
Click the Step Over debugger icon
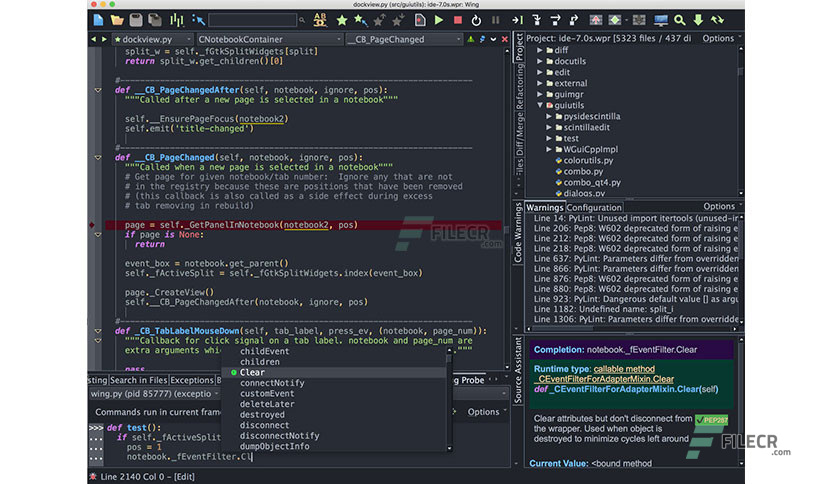555,20
